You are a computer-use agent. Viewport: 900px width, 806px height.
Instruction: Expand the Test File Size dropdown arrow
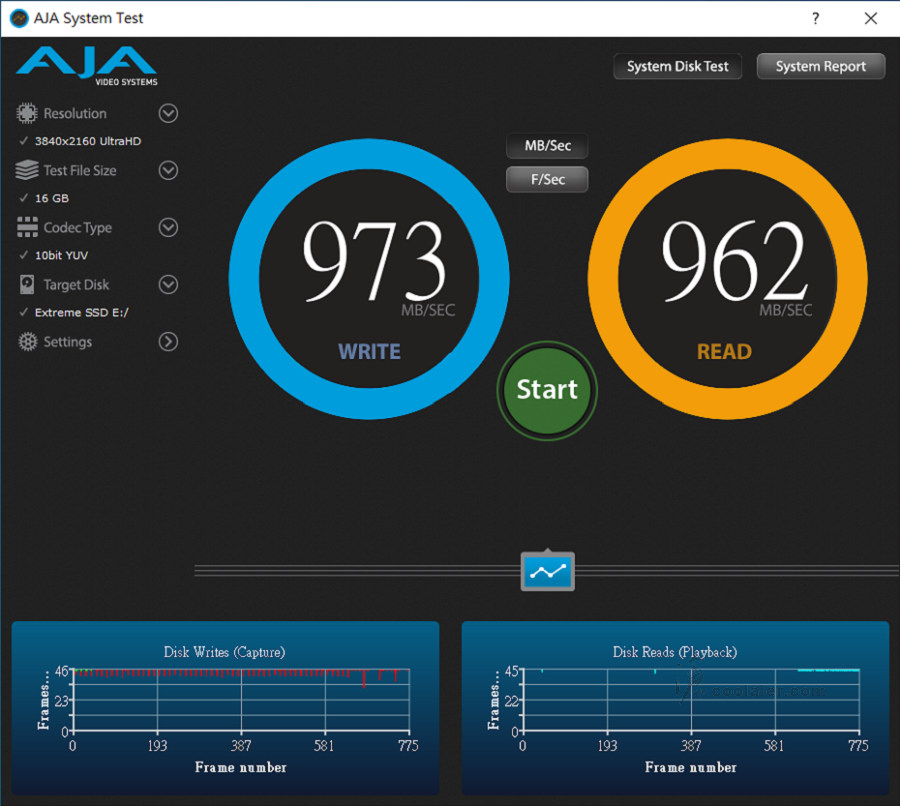point(168,170)
